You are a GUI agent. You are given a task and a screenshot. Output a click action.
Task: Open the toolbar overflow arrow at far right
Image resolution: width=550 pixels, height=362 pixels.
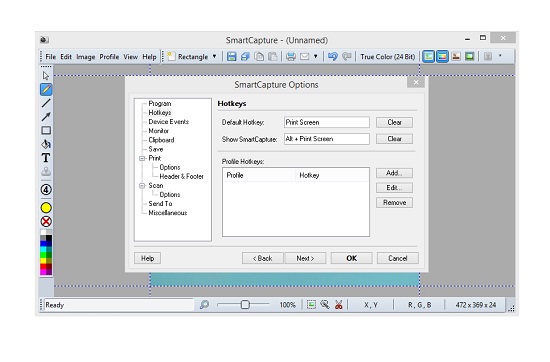click(500, 56)
